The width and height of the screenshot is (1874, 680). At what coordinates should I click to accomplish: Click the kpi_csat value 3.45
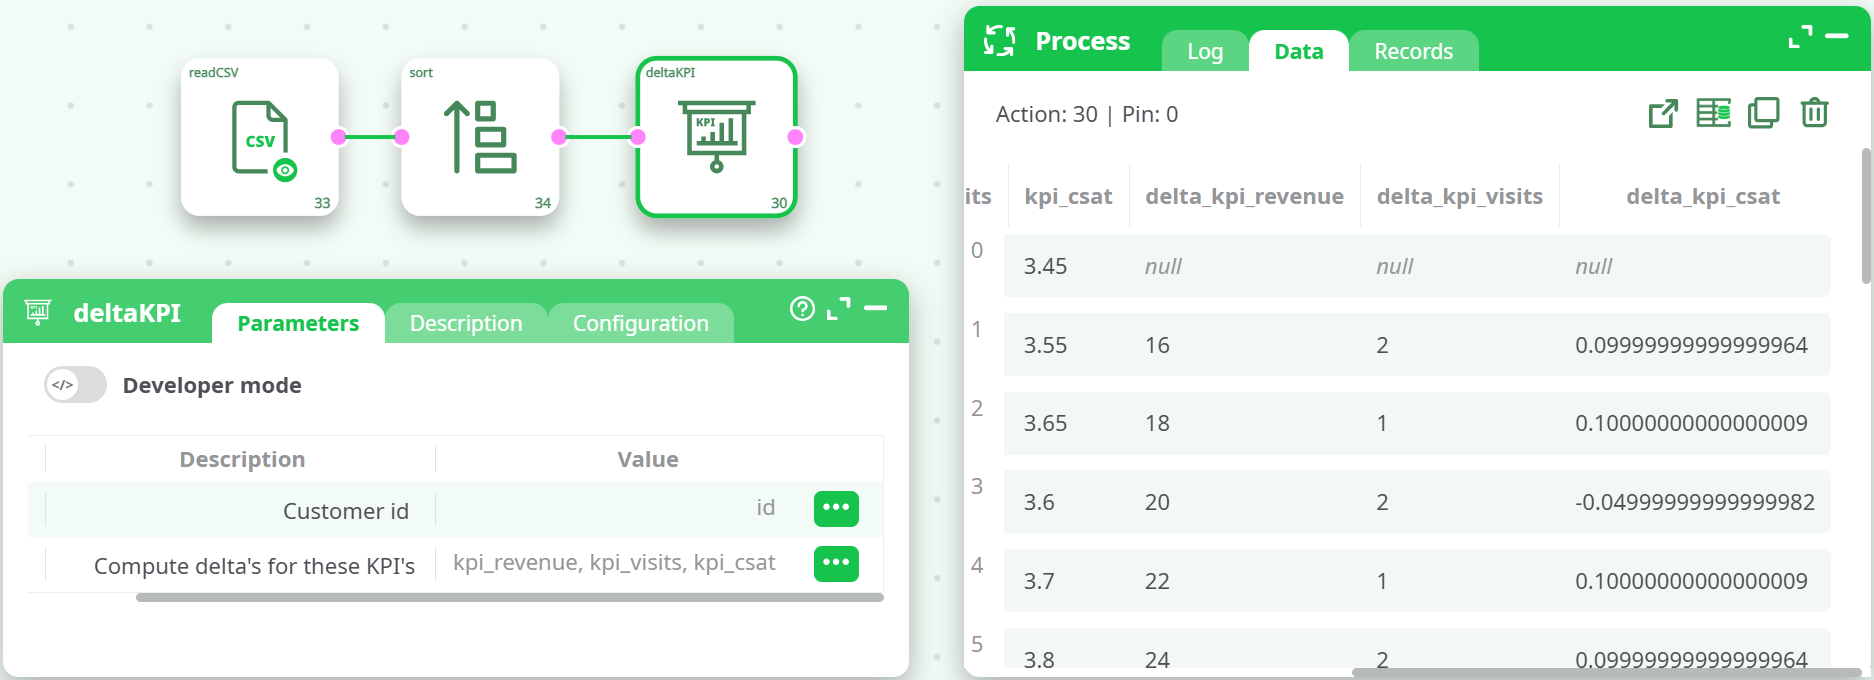coord(1045,266)
